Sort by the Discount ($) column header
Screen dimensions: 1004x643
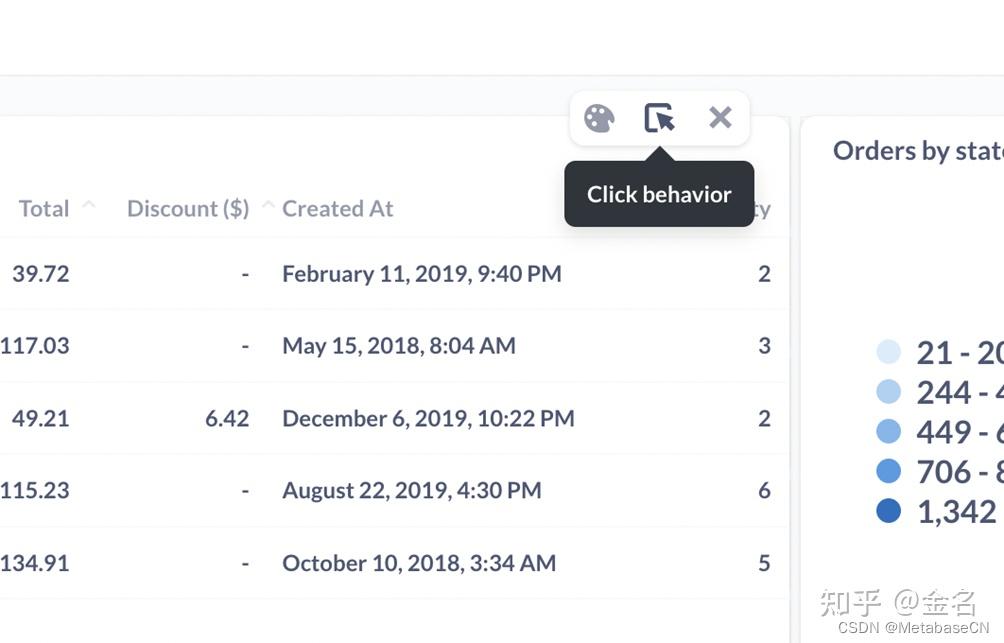[188, 209]
